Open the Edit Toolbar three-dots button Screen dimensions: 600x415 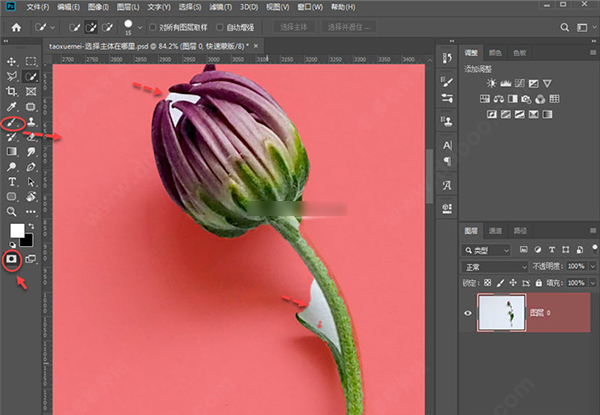pyautogui.click(x=31, y=212)
